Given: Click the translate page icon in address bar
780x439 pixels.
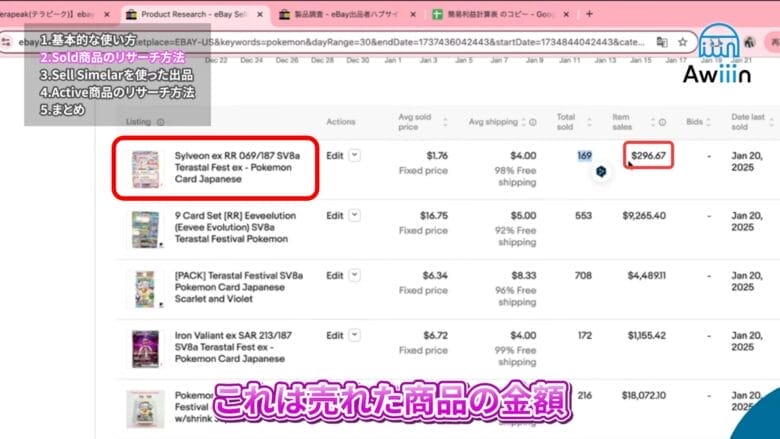Looking at the screenshot, I should coord(662,42).
